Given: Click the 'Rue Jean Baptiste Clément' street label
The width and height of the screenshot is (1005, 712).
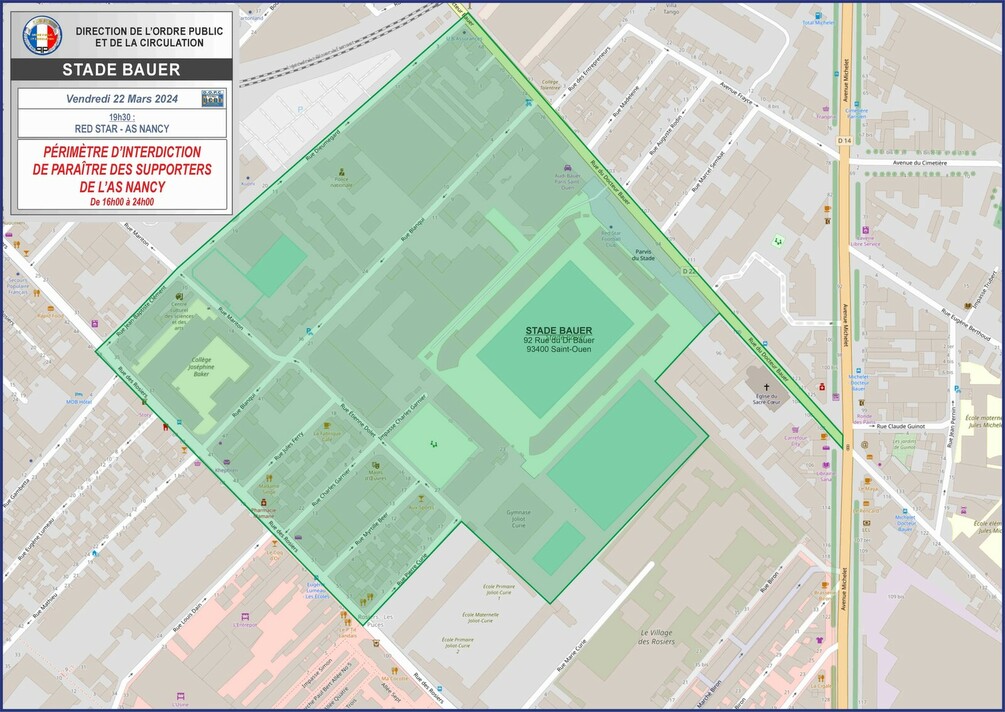Looking at the screenshot, I should (142, 311).
